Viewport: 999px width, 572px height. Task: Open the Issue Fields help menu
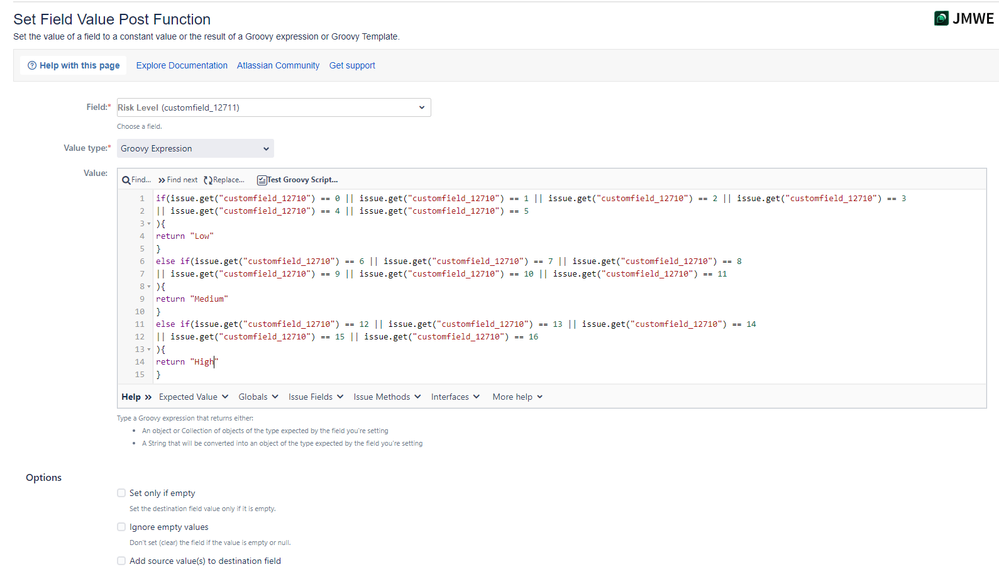(316, 397)
